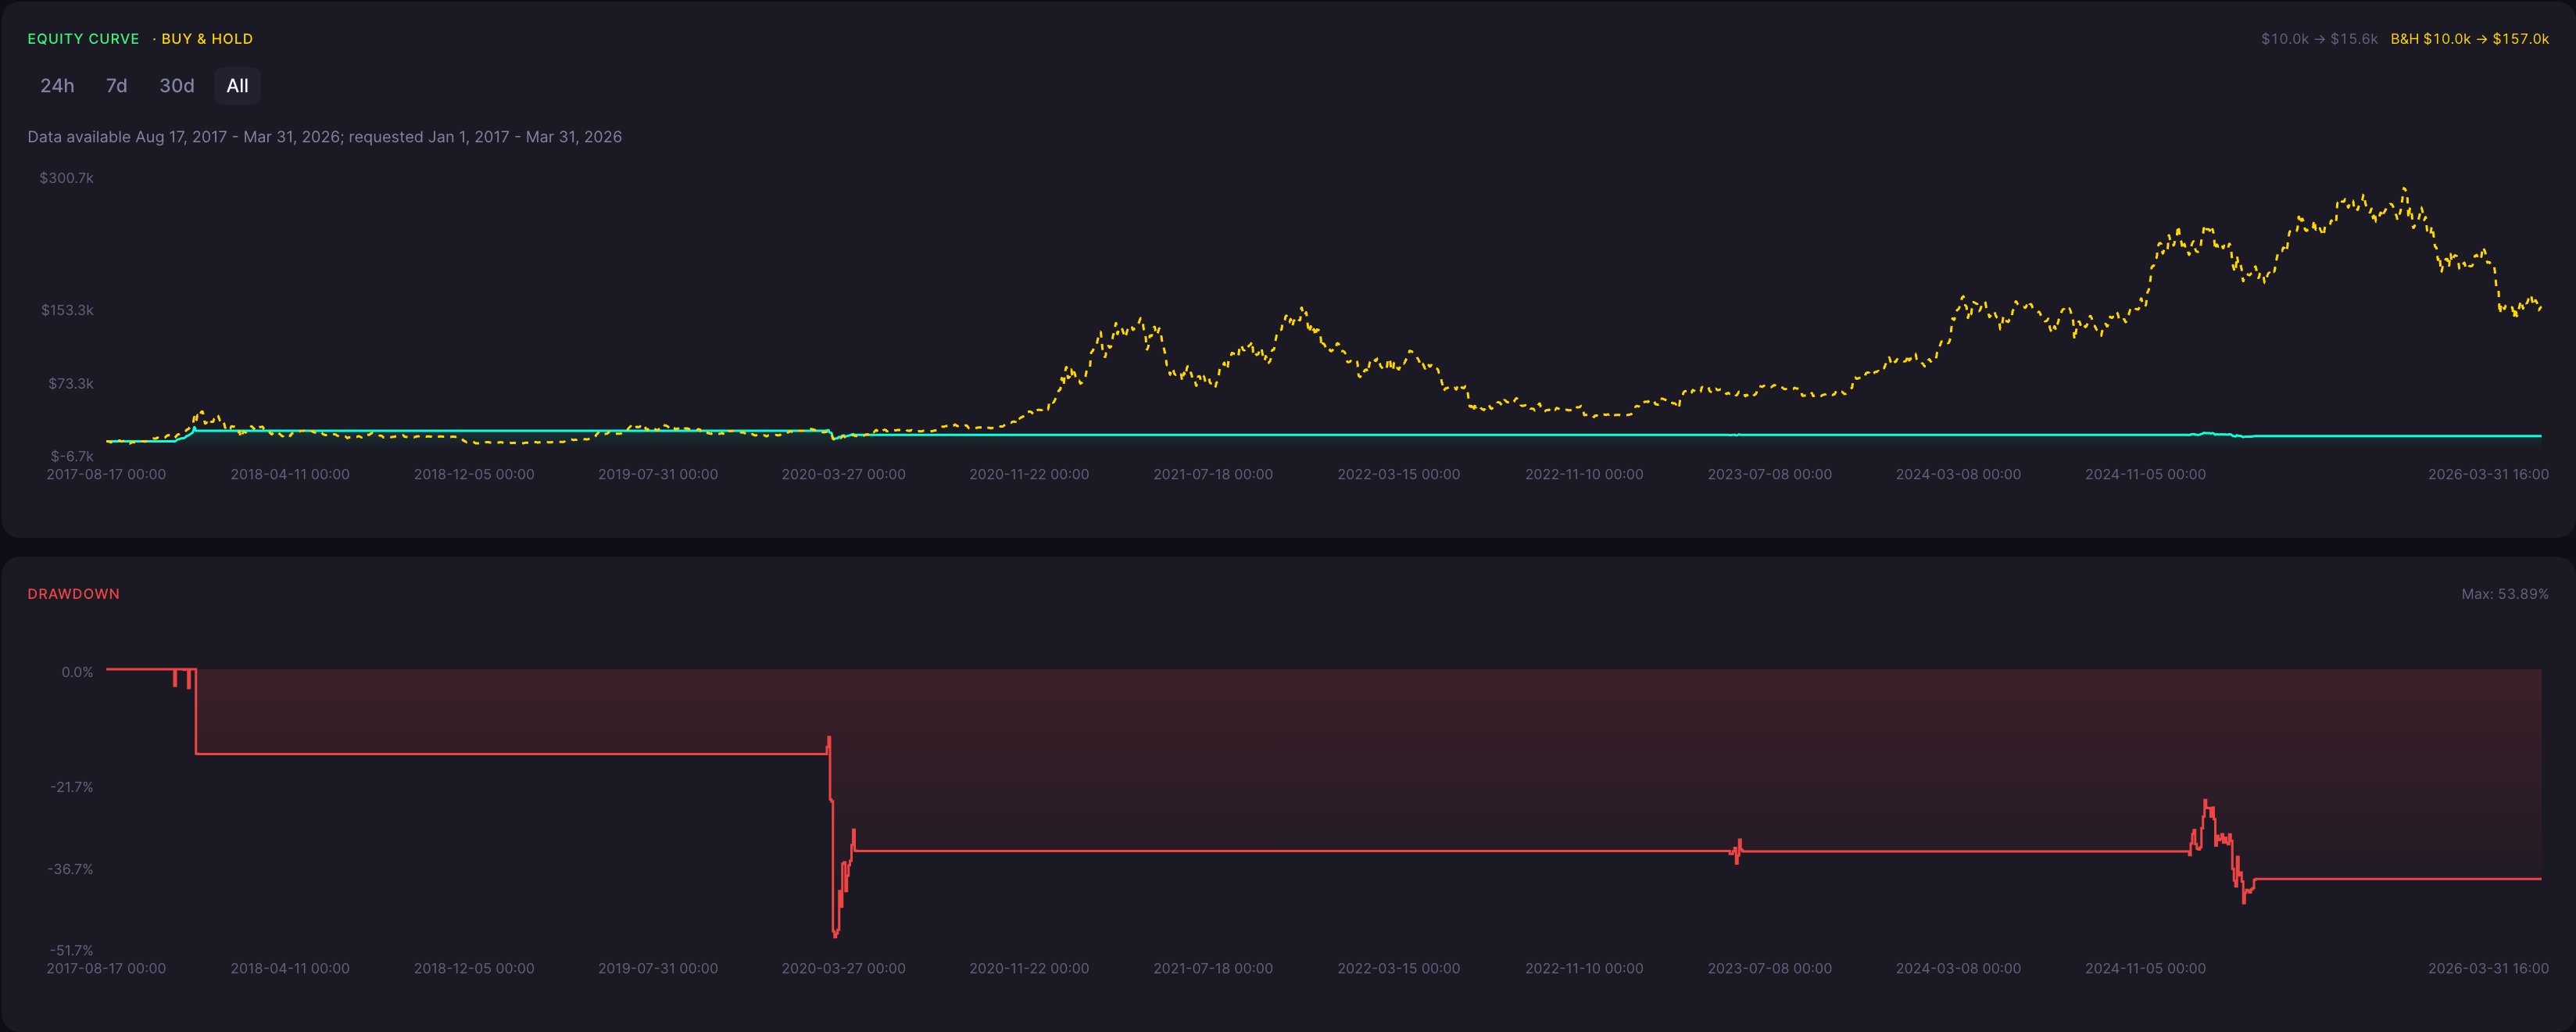
Task: Select the 24h time range tab
Action: (x=57, y=86)
